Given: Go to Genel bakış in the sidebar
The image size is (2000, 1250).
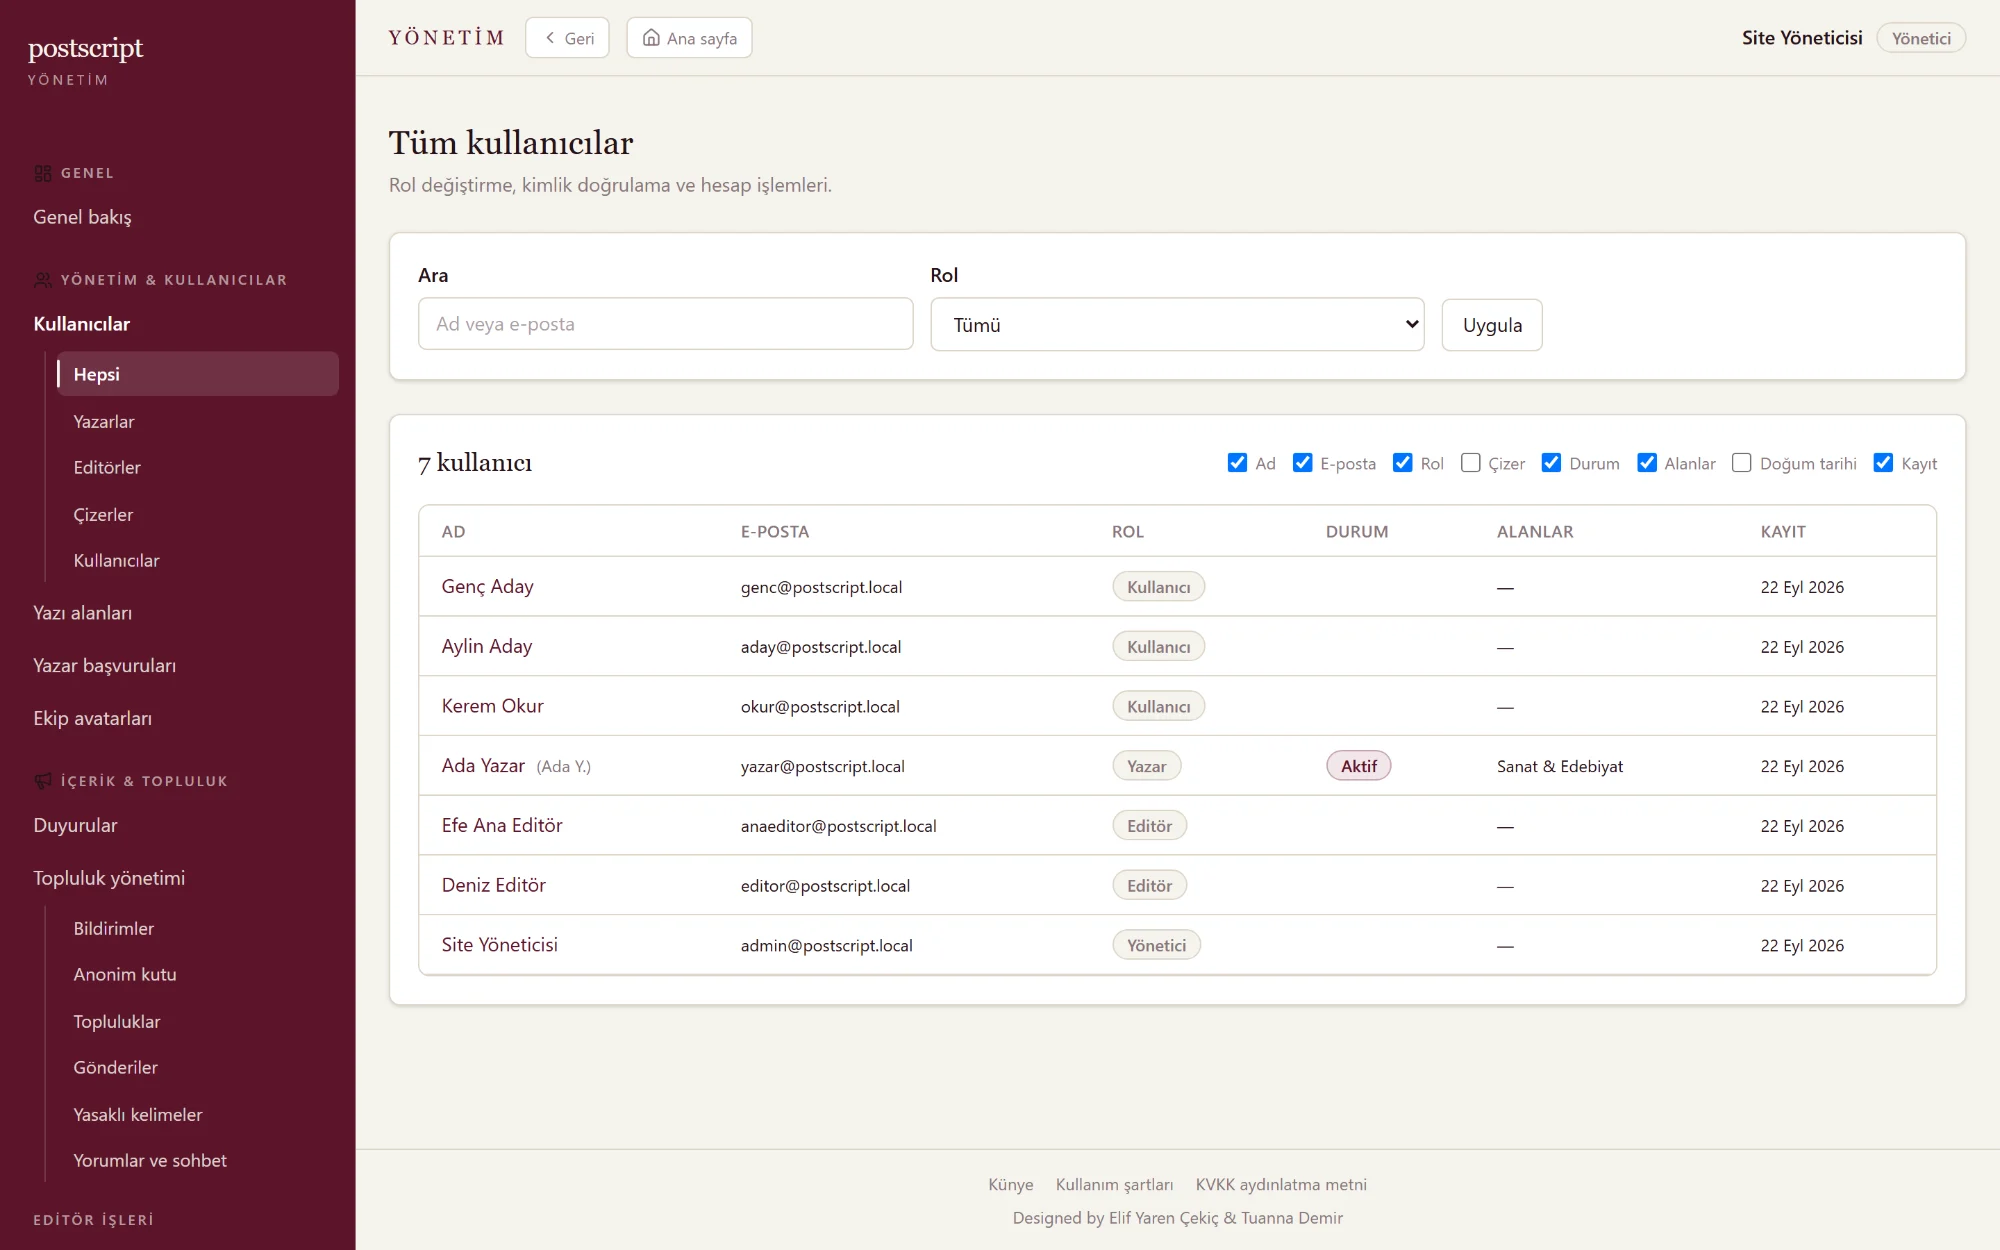Looking at the screenshot, I should point(82,217).
